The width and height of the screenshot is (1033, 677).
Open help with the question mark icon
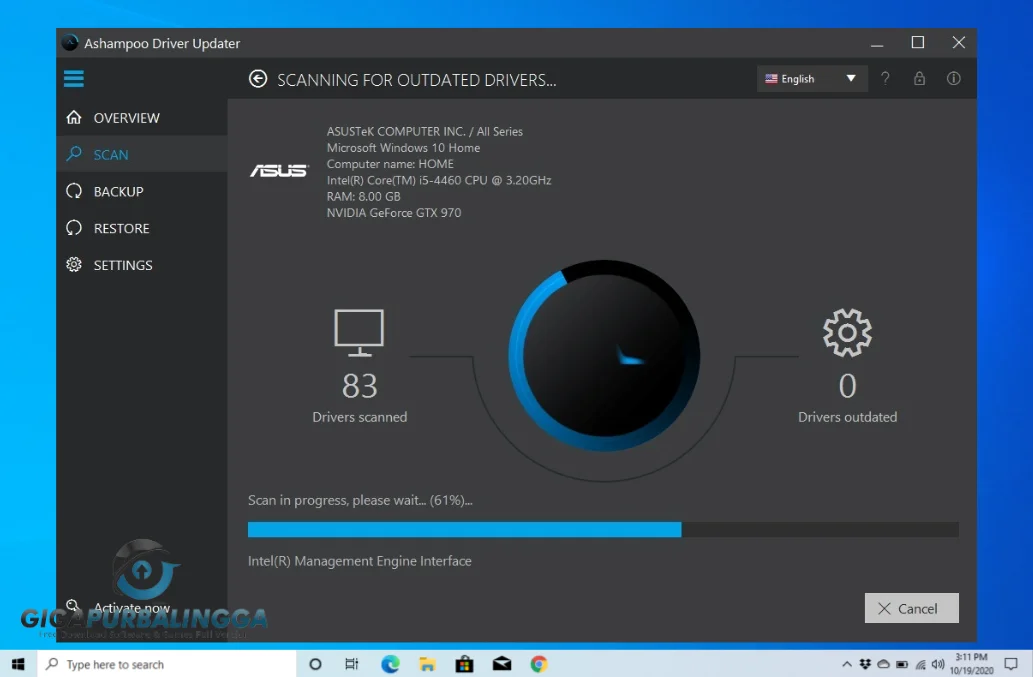(x=885, y=79)
